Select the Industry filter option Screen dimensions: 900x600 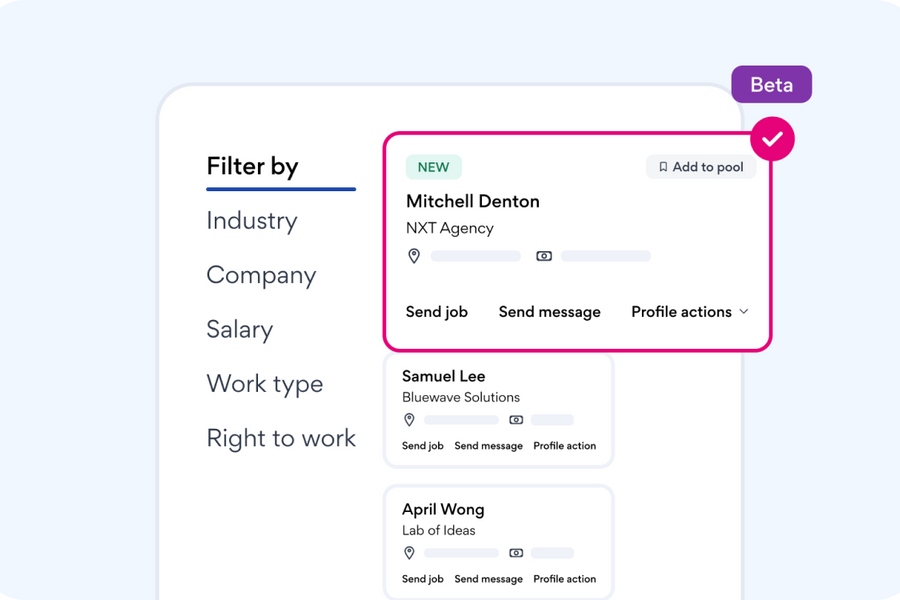(252, 221)
